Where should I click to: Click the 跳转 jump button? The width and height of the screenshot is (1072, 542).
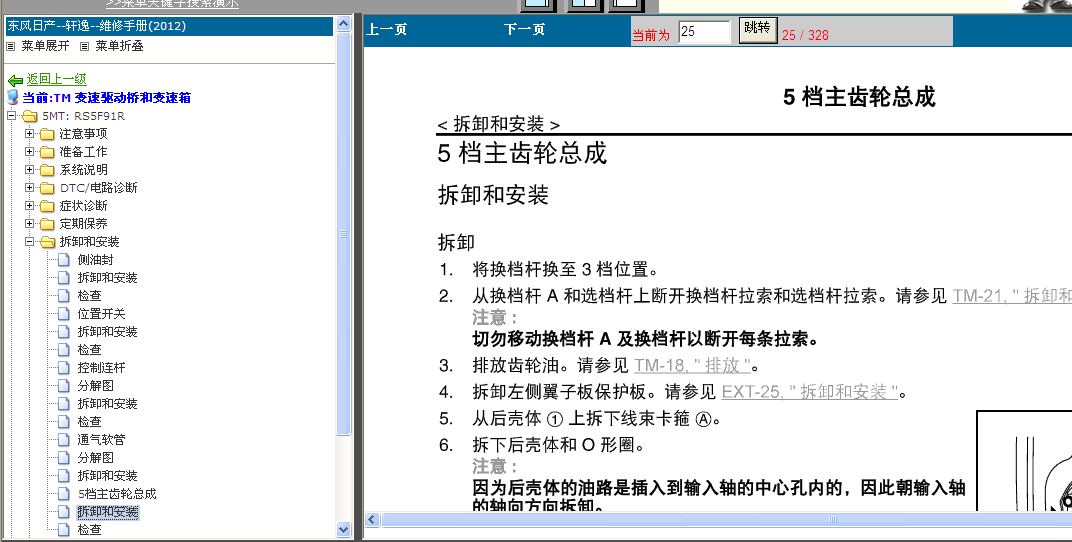pos(758,30)
